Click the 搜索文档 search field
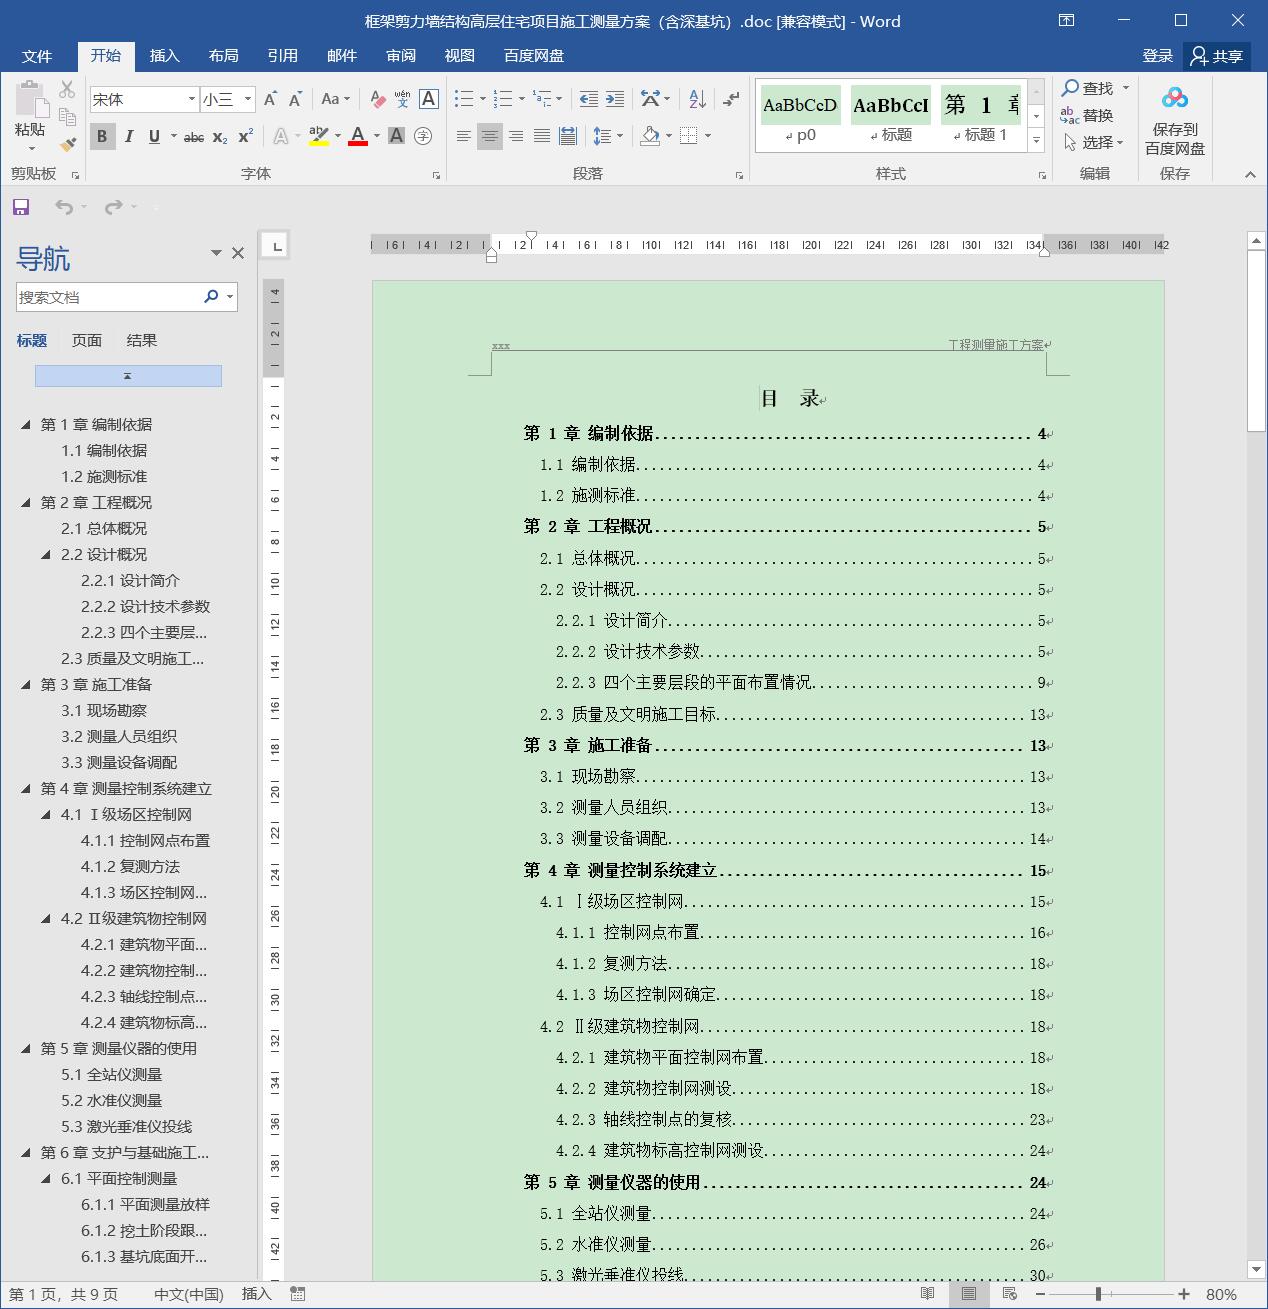1268x1309 pixels. click(109, 297)
